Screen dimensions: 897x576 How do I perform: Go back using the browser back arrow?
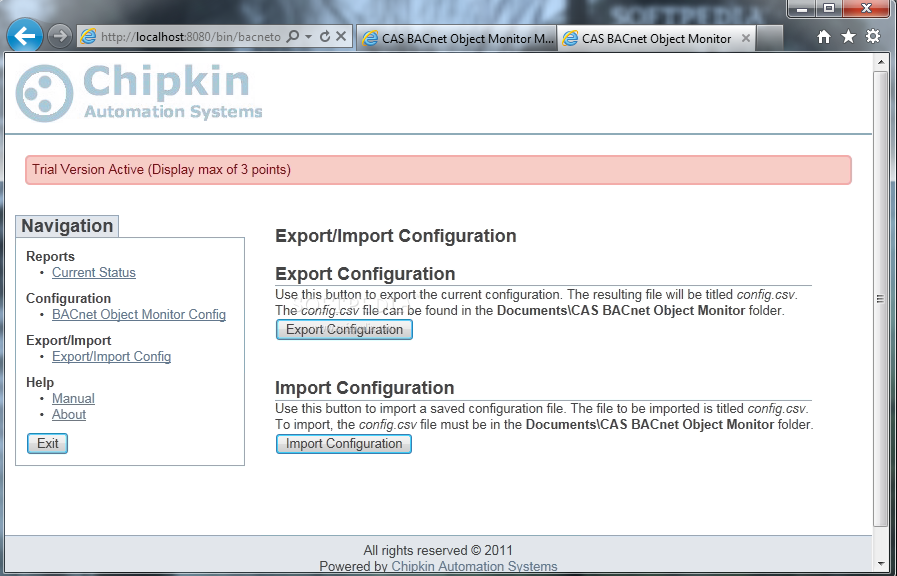click(25, 37)
